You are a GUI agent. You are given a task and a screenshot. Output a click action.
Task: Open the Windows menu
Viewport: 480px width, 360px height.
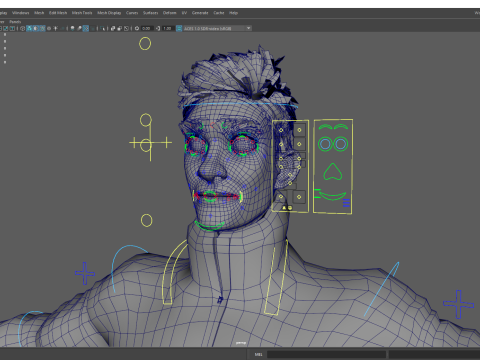[20, 13]
